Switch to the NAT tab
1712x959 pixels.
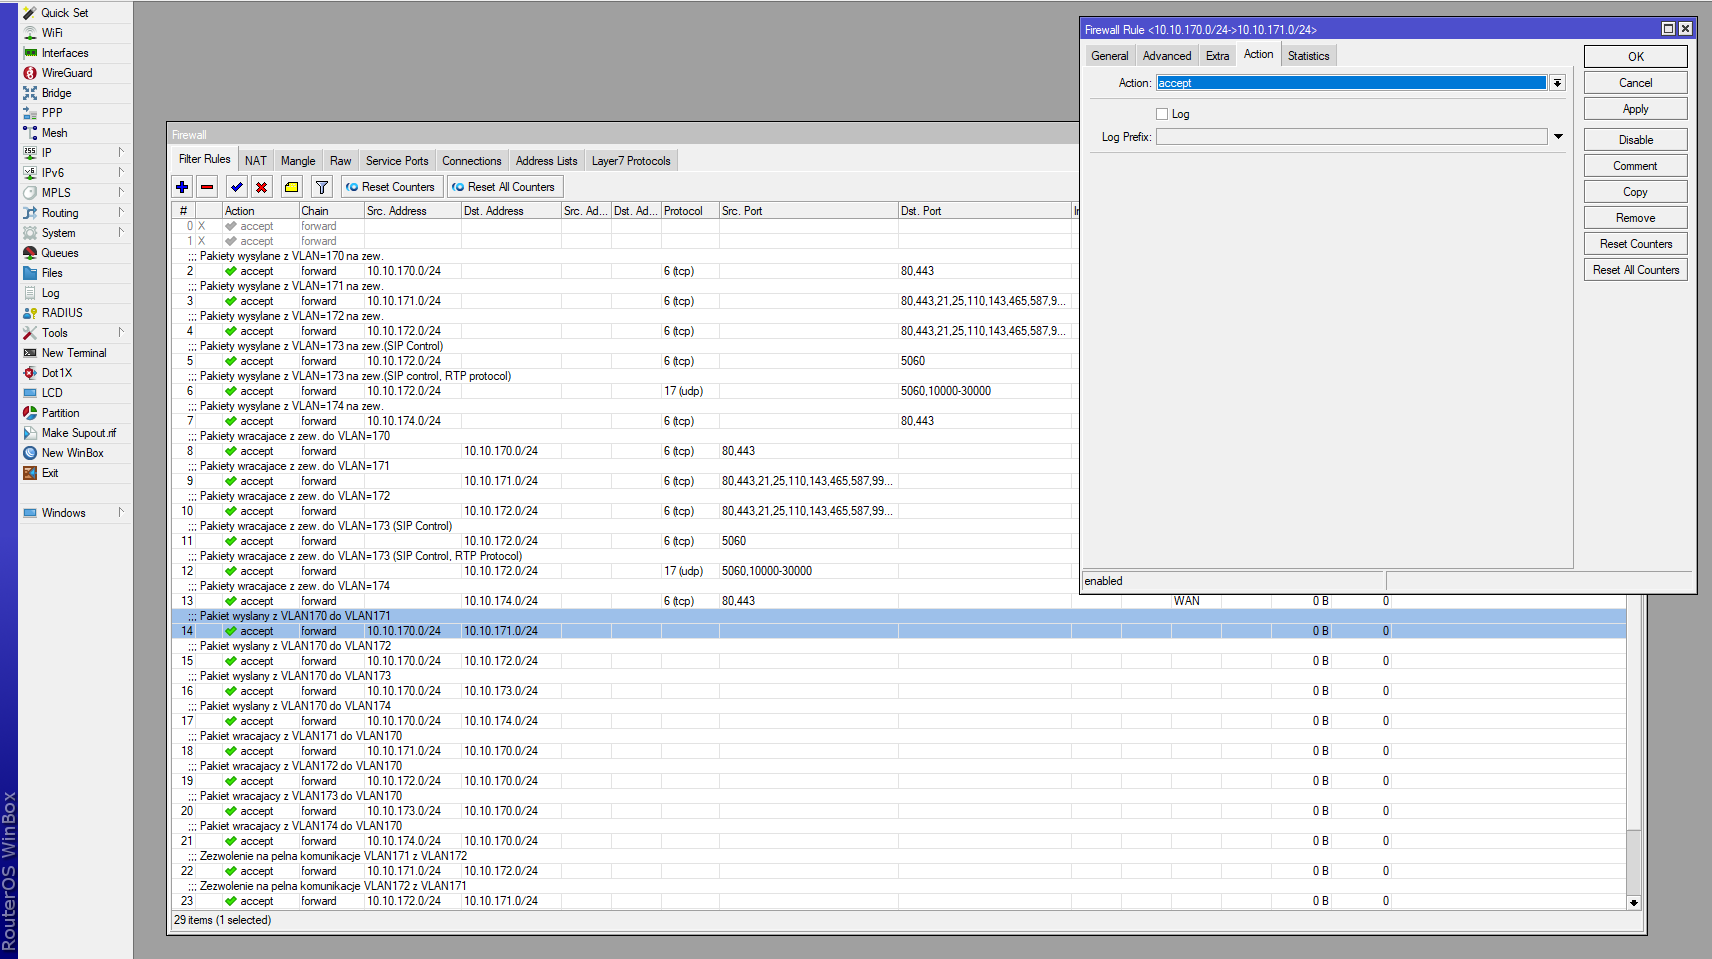click(256, 161)
